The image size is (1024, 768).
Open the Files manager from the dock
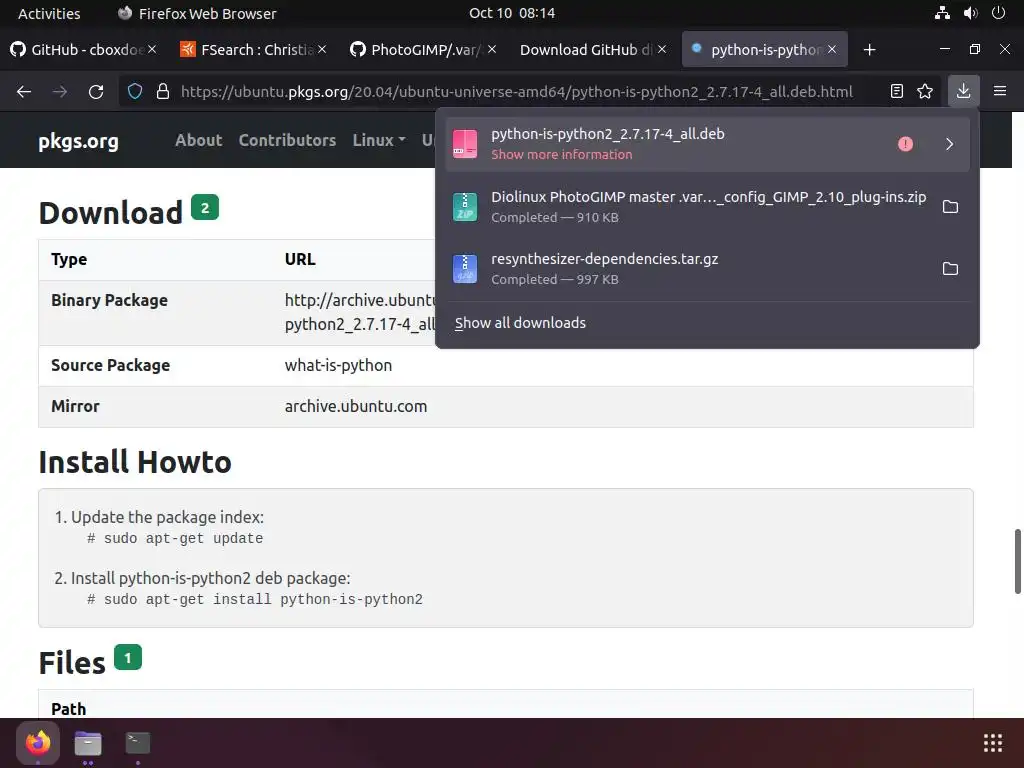pos(88,743)
